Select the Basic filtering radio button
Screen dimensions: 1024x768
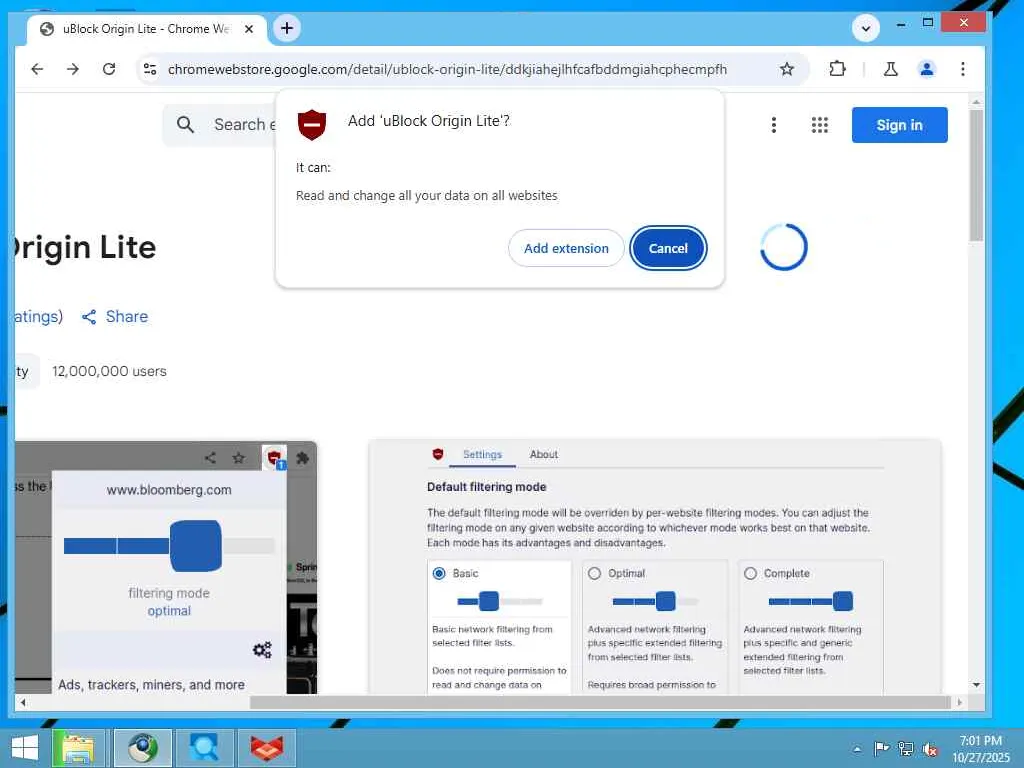coord(439,573)
